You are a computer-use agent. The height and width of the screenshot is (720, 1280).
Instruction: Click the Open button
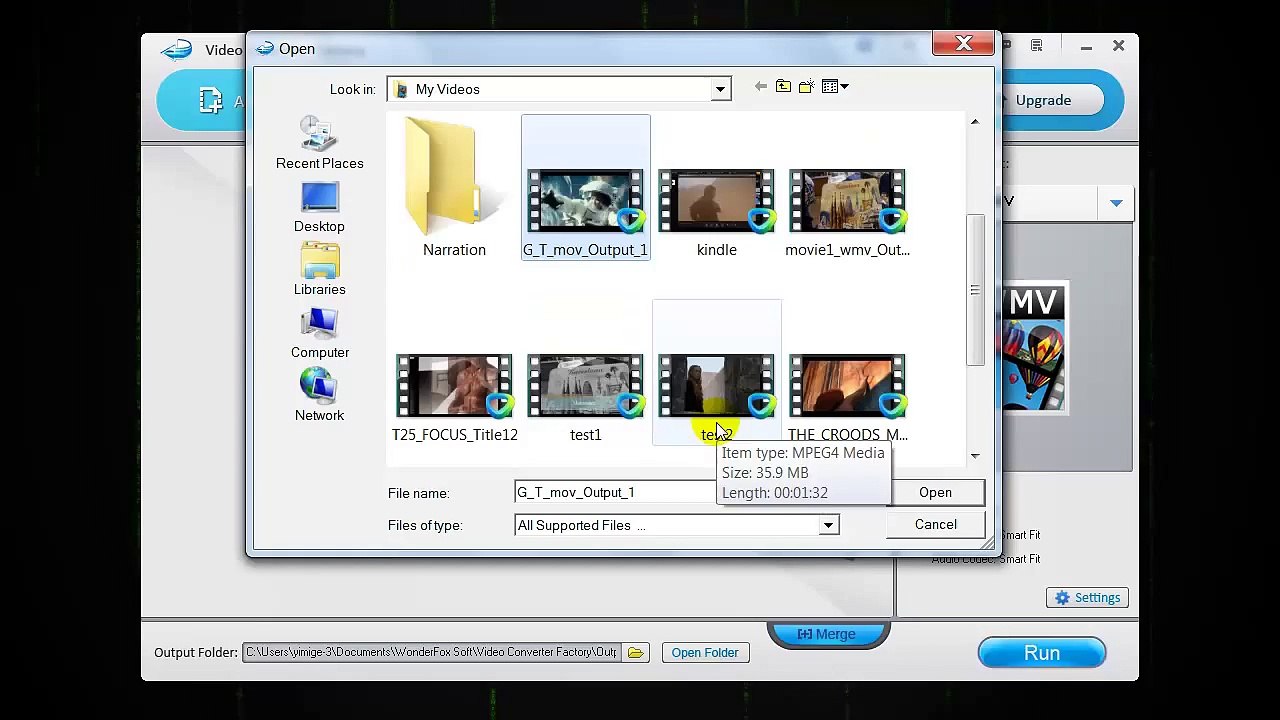935,493
